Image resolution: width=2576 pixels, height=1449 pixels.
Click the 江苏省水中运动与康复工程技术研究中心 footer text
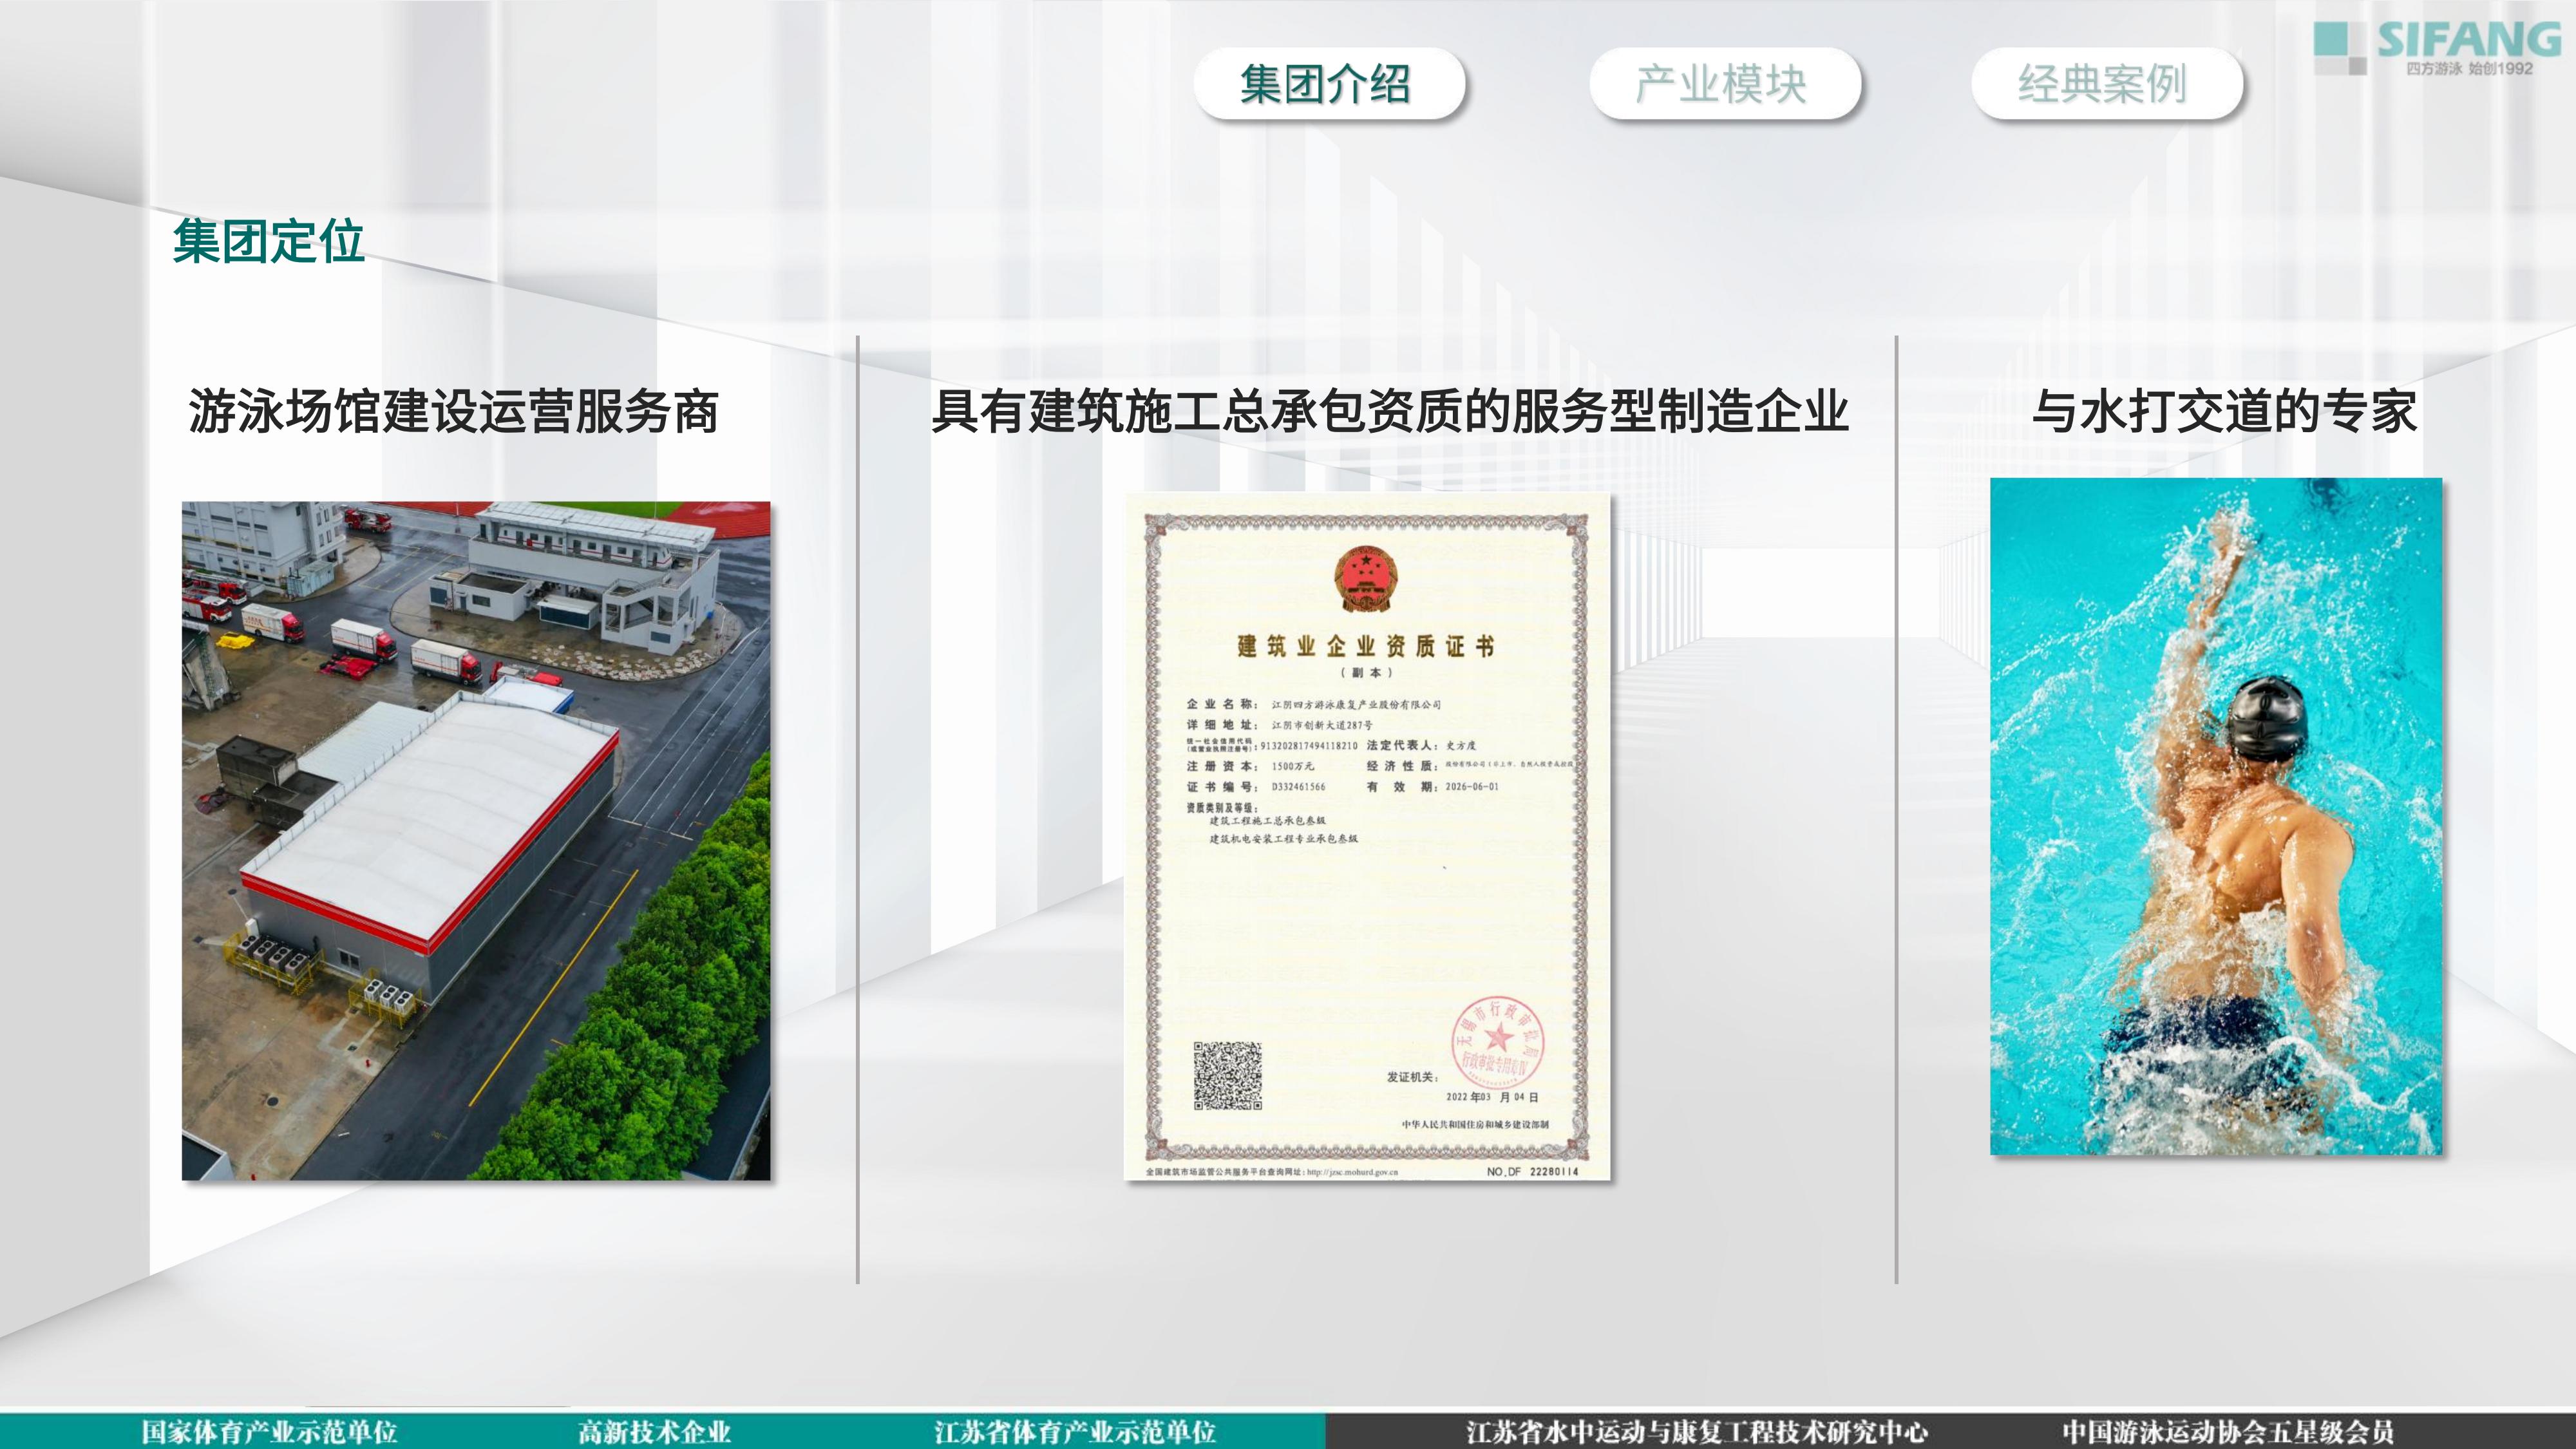point(1697,1432)
